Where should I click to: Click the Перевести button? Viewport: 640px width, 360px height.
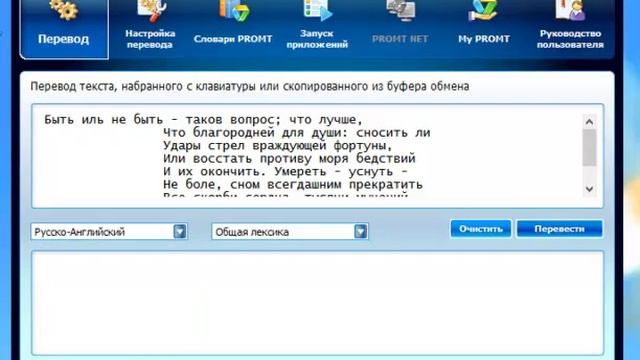pyautogui.click(x=559, y=229)
